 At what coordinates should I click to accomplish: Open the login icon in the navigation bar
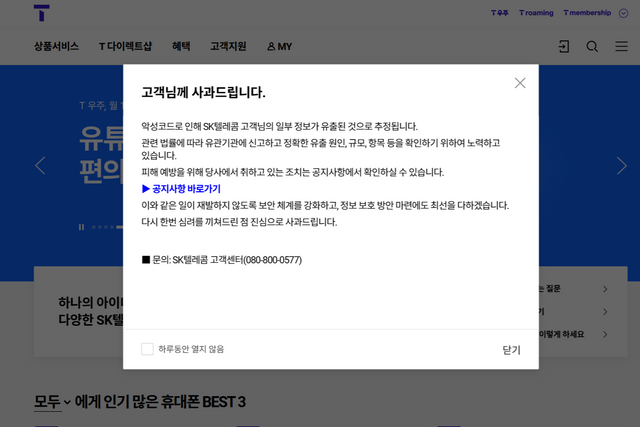click(x=564, y=46)
